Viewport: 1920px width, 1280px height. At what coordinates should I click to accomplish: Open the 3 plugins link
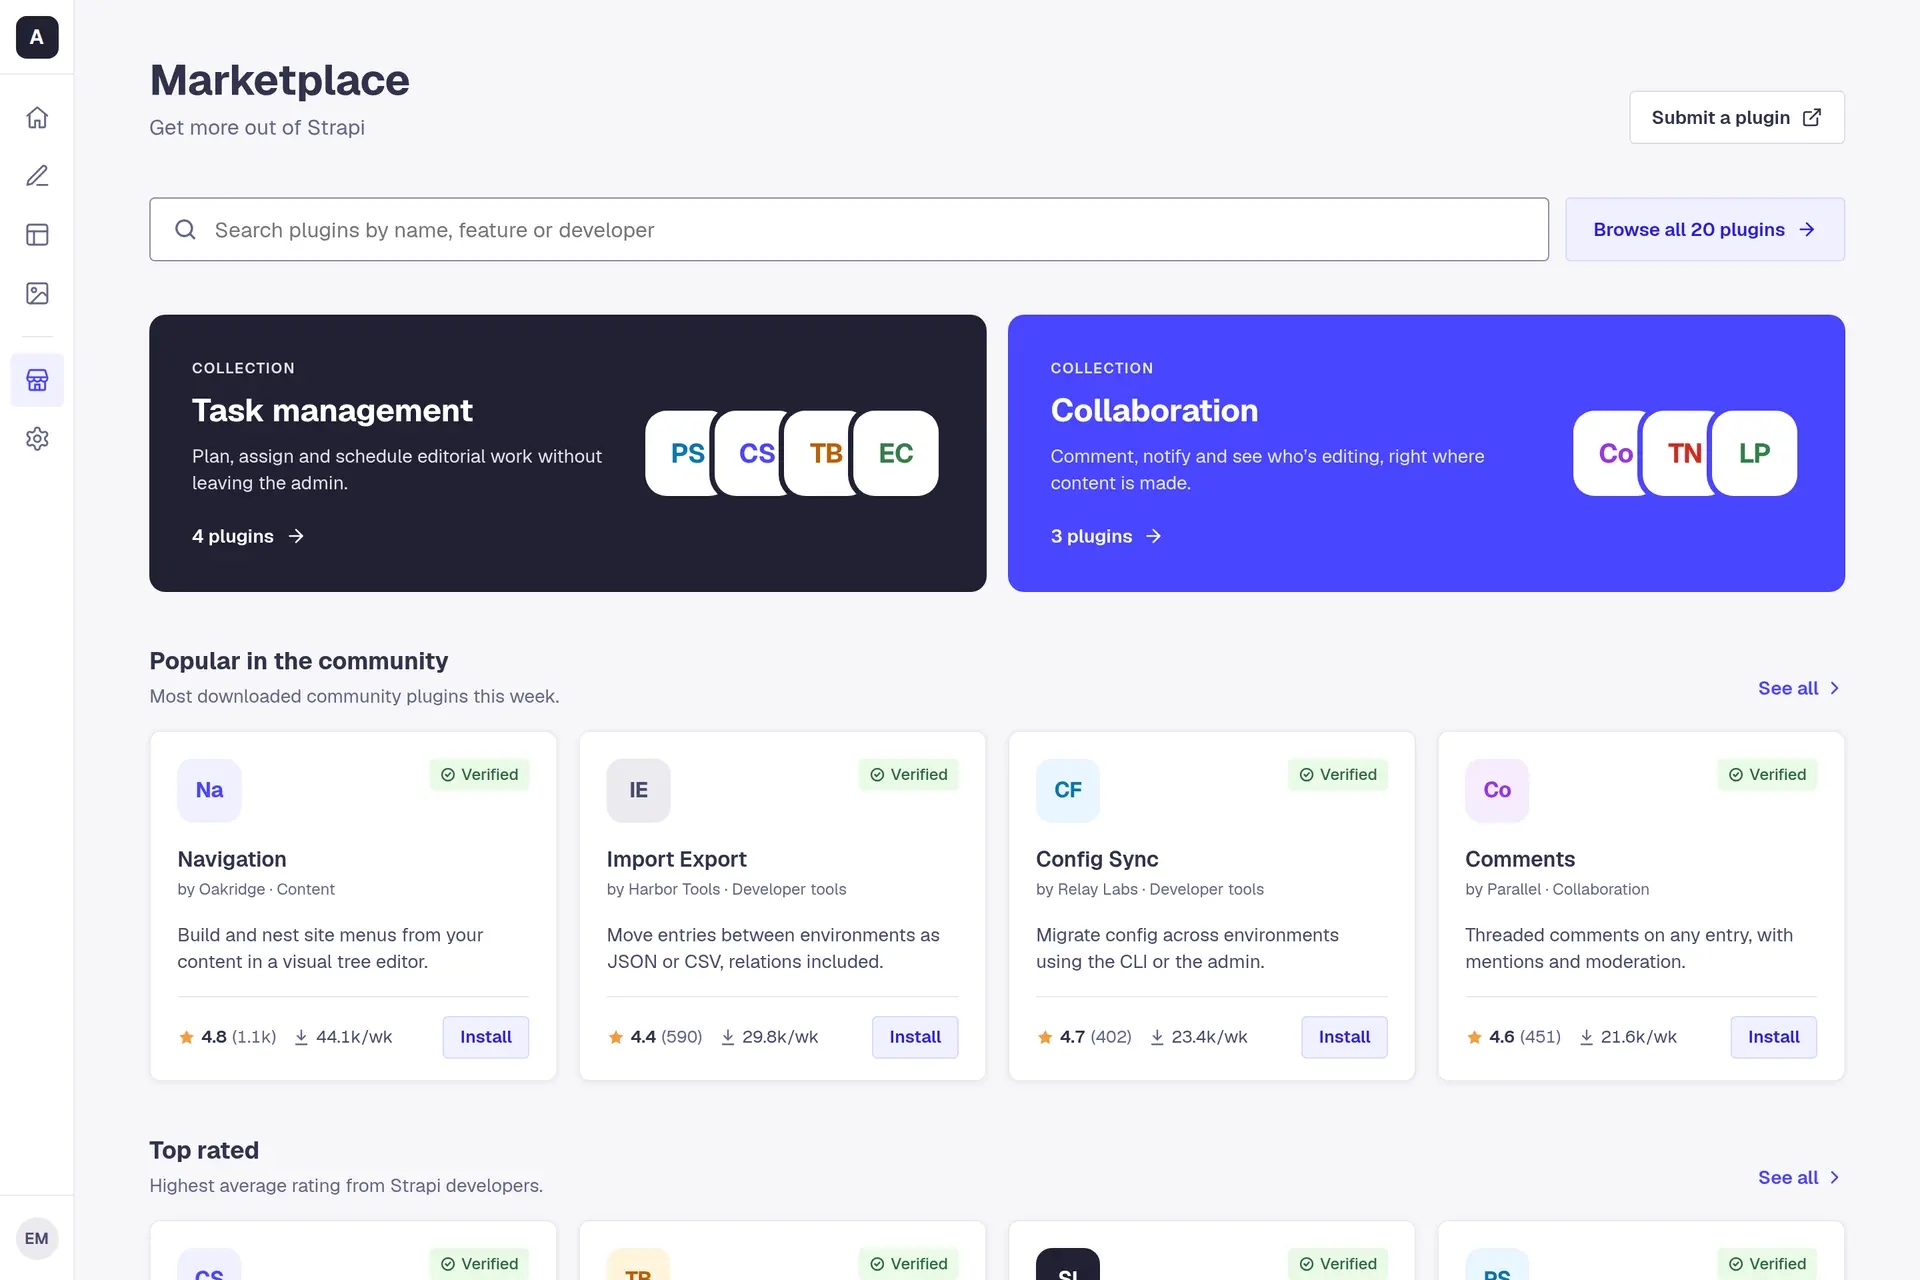(x=1106, y=536)
